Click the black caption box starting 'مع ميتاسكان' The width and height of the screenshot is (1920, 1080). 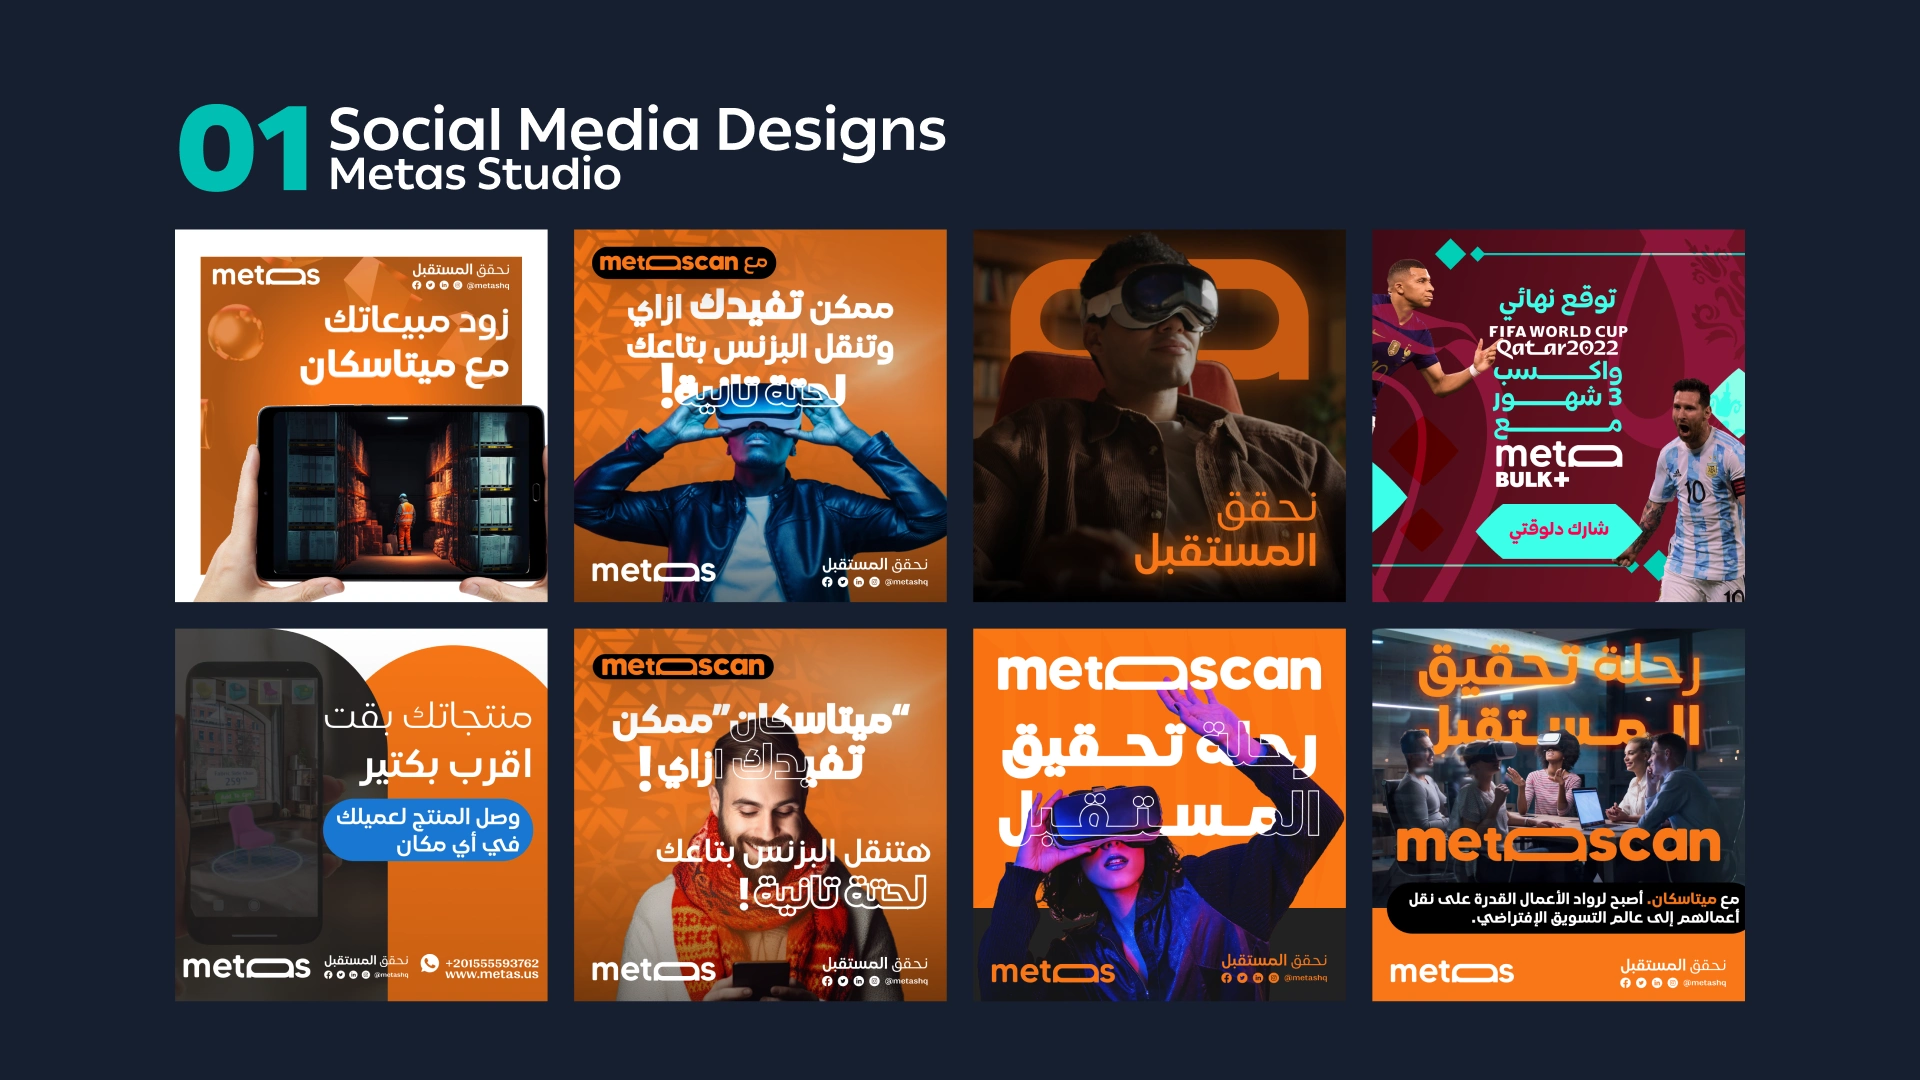(1566, 908)
